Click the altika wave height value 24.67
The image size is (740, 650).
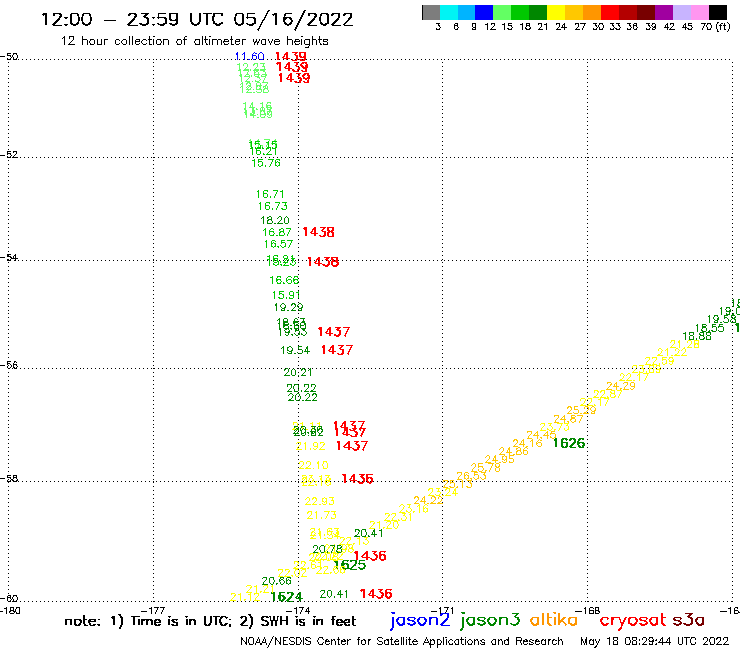click(568, 419)
